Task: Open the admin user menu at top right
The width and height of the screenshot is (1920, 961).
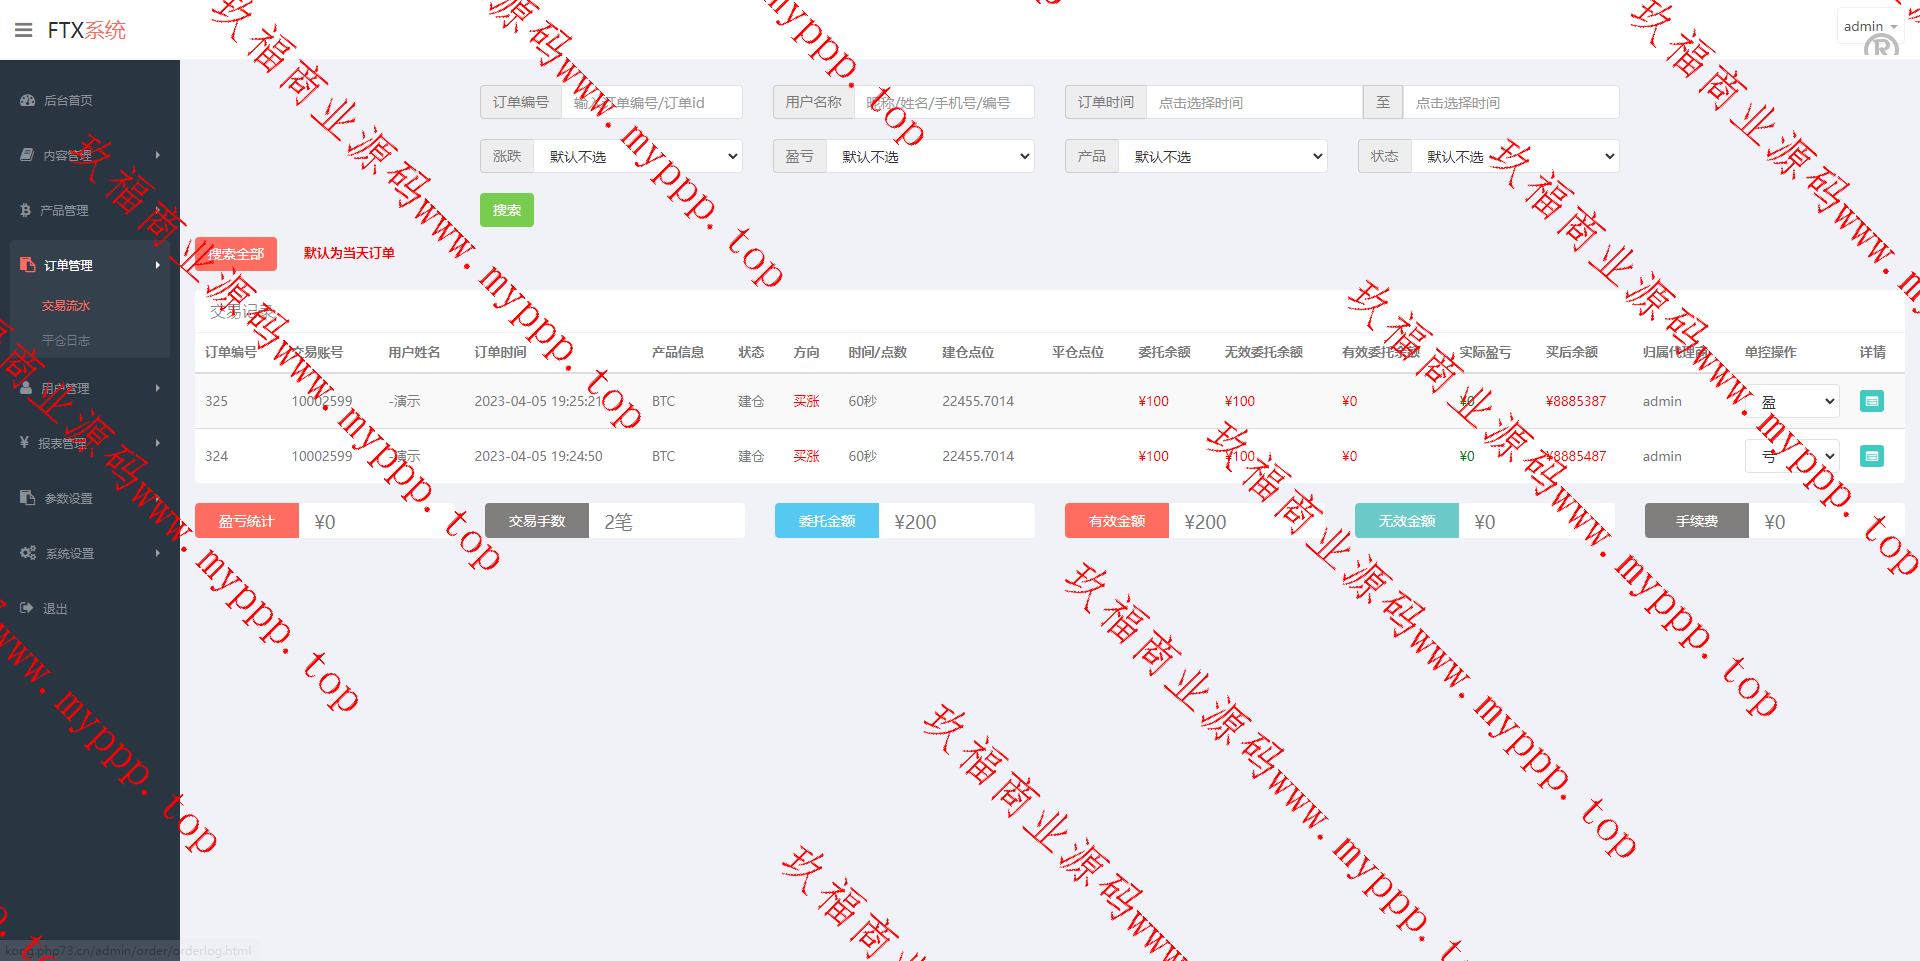Action: pyautogui.click(x=1868, y=27)
